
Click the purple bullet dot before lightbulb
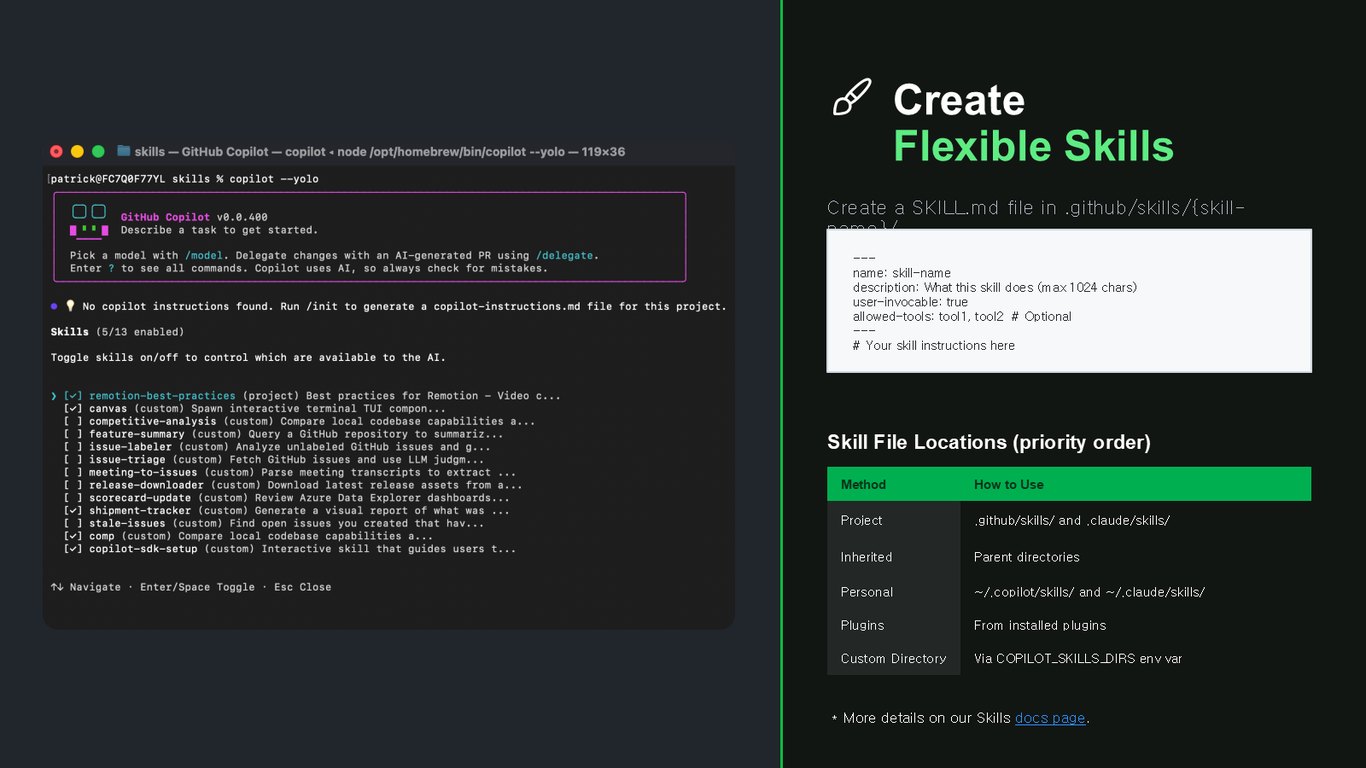pyautogui.click(x=54, y=306)
